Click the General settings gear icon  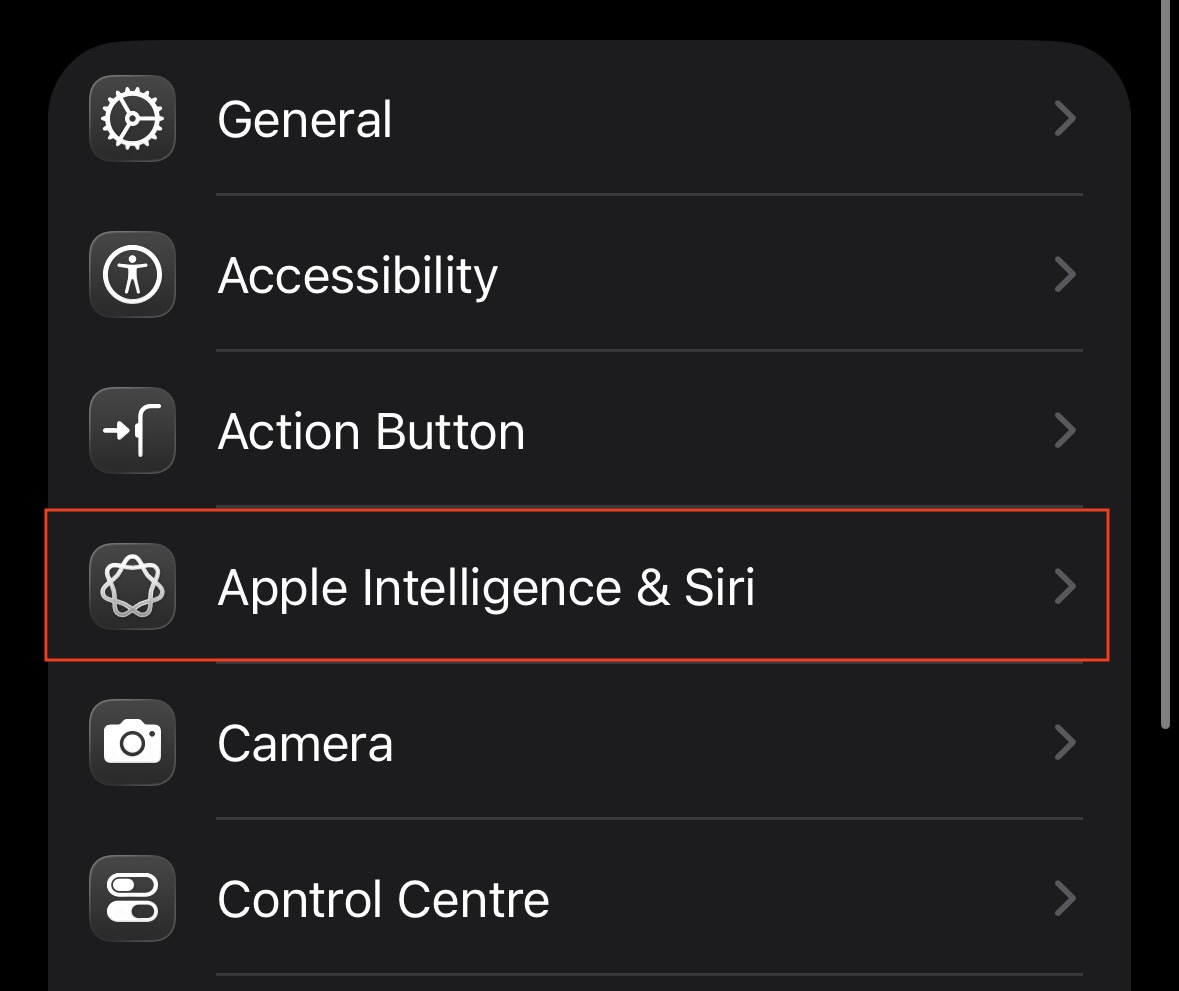pyautogui.click(x=132, y=118)
